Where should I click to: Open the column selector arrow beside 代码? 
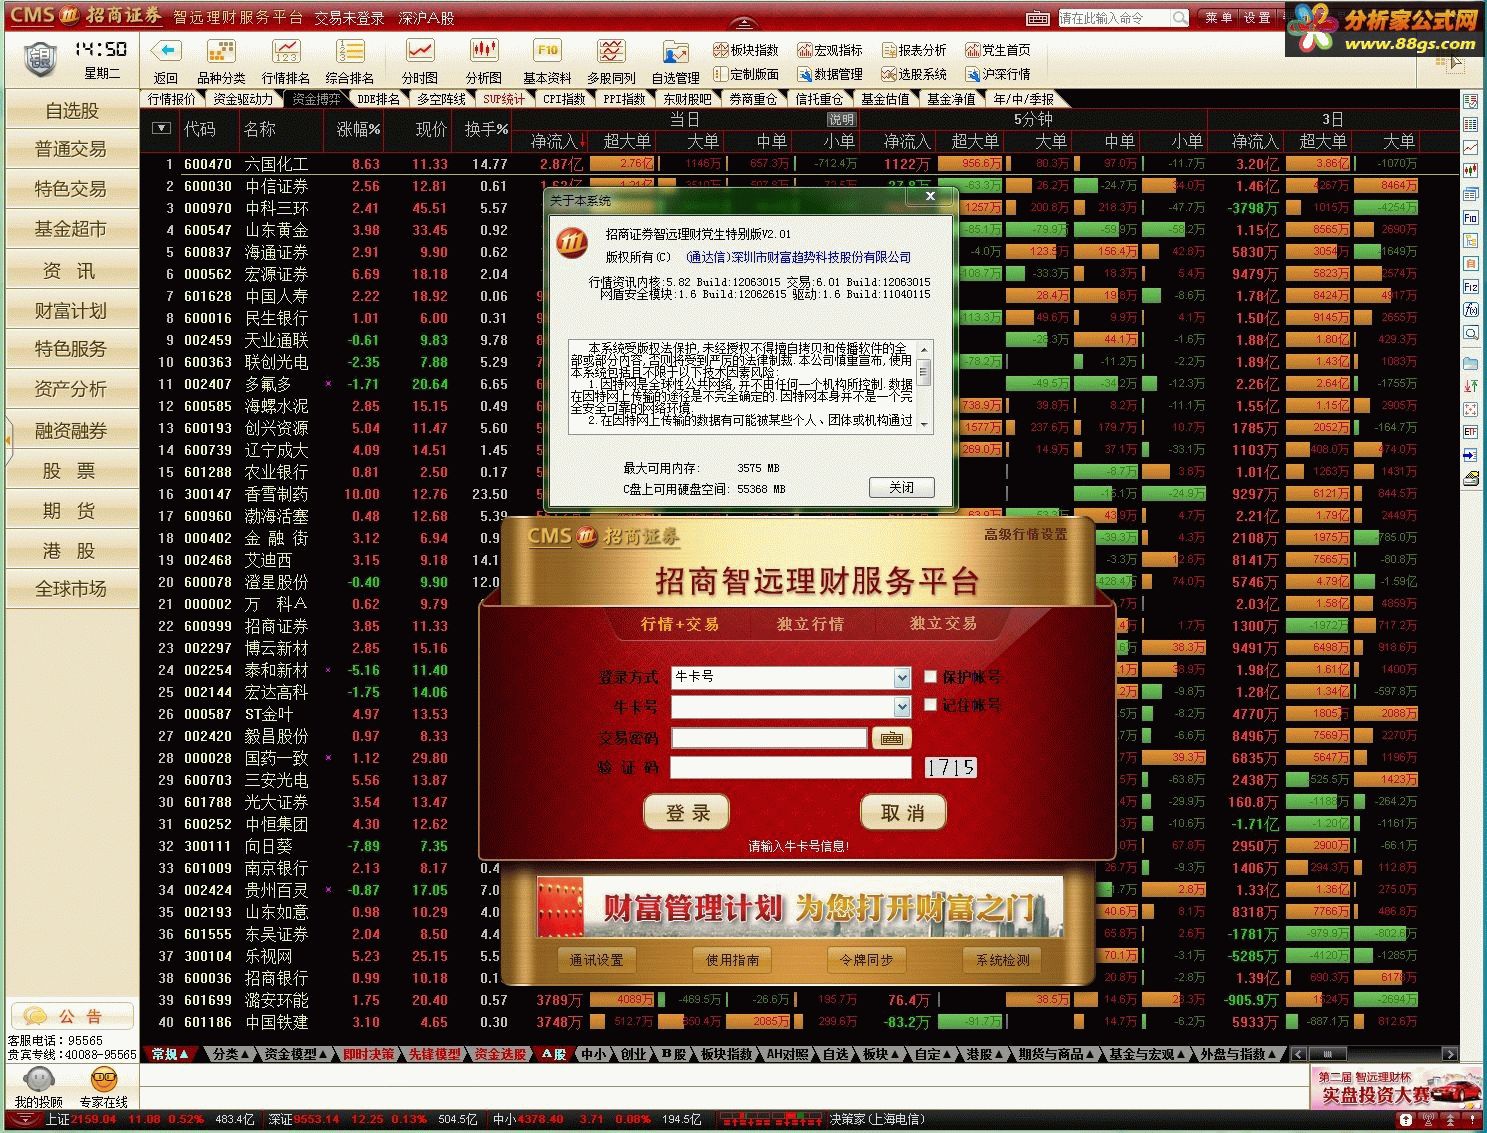(x=161, y=128)
